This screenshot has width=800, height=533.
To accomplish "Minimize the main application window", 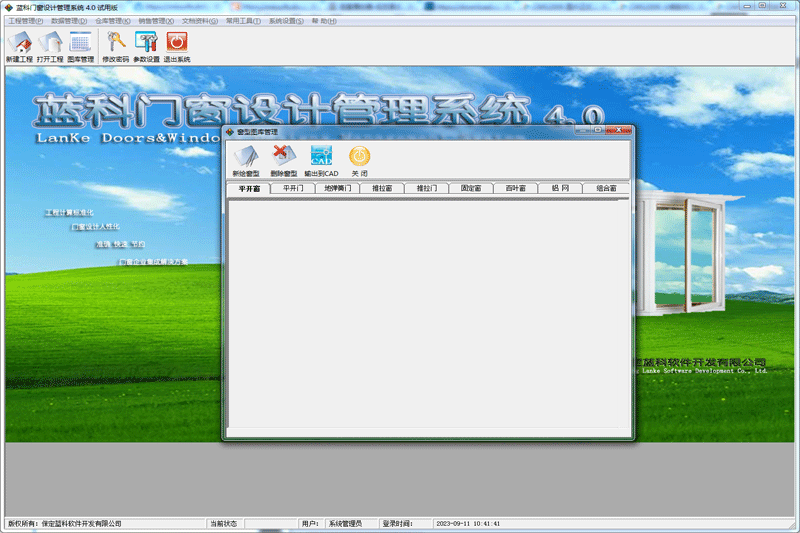I will (x=747, y=6).
